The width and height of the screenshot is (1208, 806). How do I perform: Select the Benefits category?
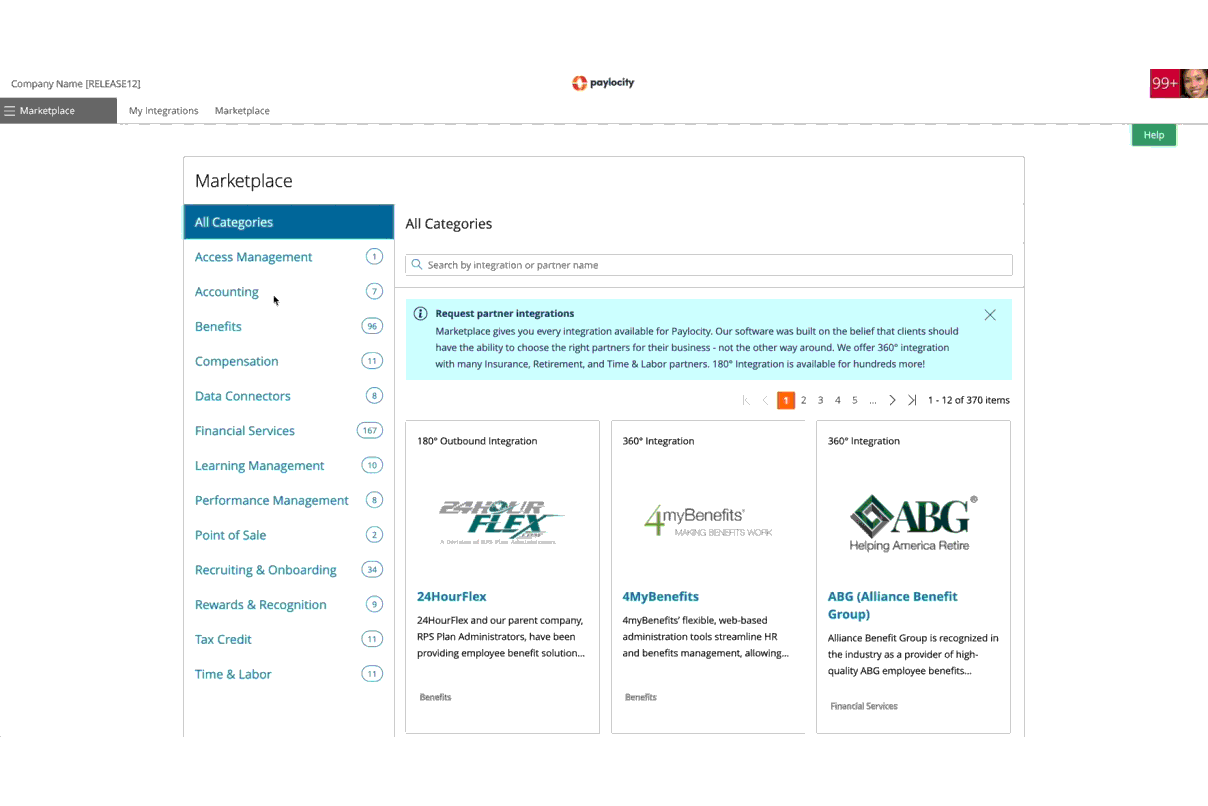click(x=289, y=326)
